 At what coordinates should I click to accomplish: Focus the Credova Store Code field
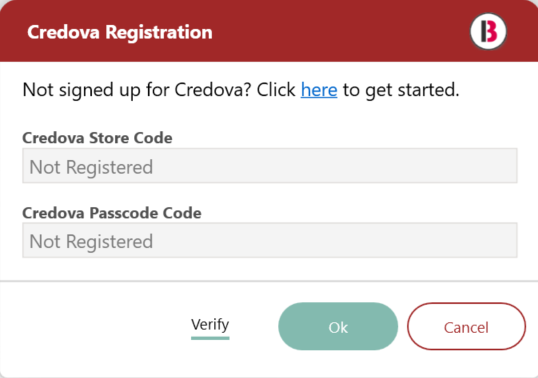(270, 166)
